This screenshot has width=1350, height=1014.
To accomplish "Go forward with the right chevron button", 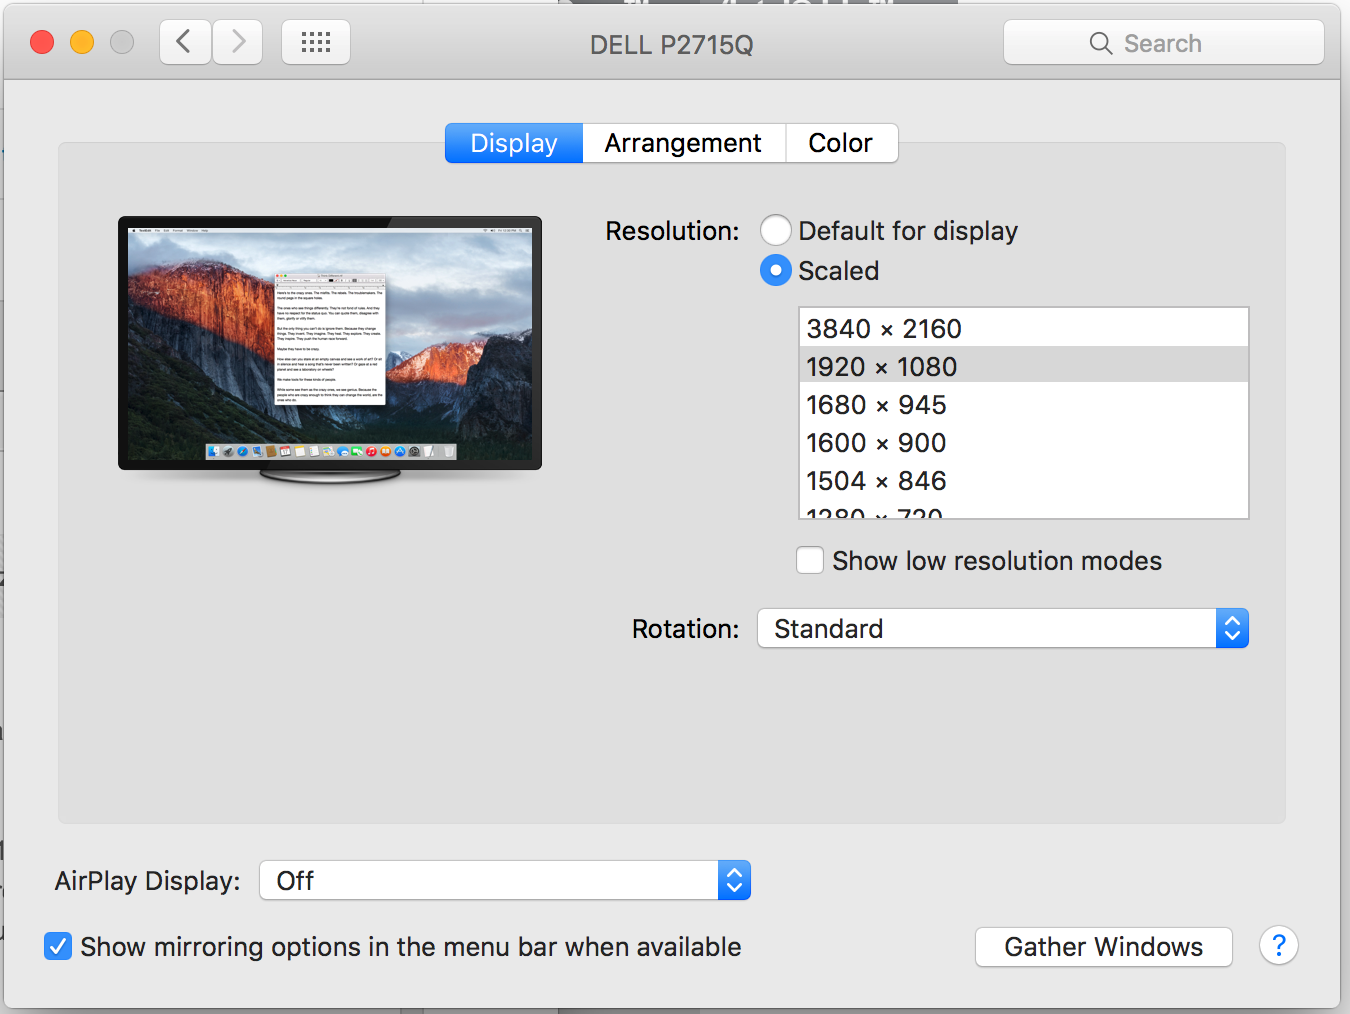I will click(x=238, y=42).
